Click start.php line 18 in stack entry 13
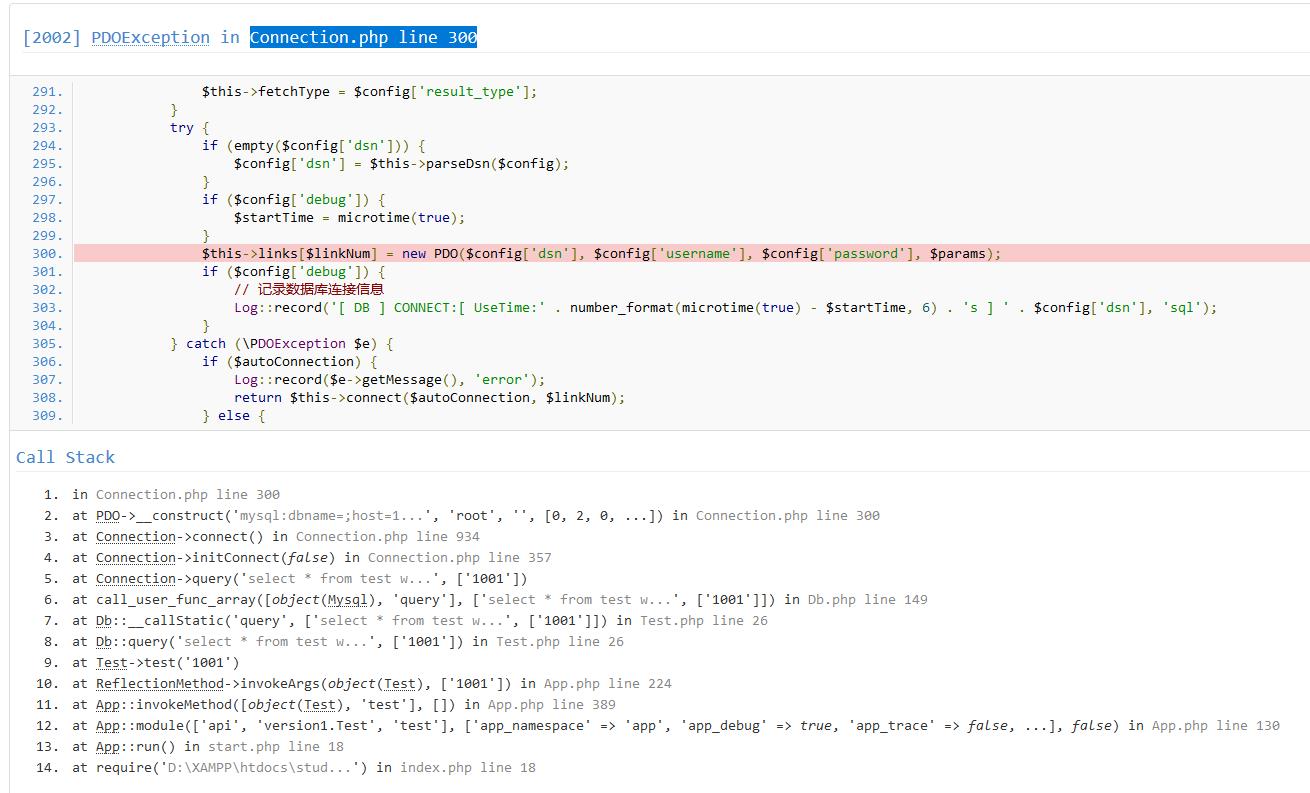 (276, 746)
